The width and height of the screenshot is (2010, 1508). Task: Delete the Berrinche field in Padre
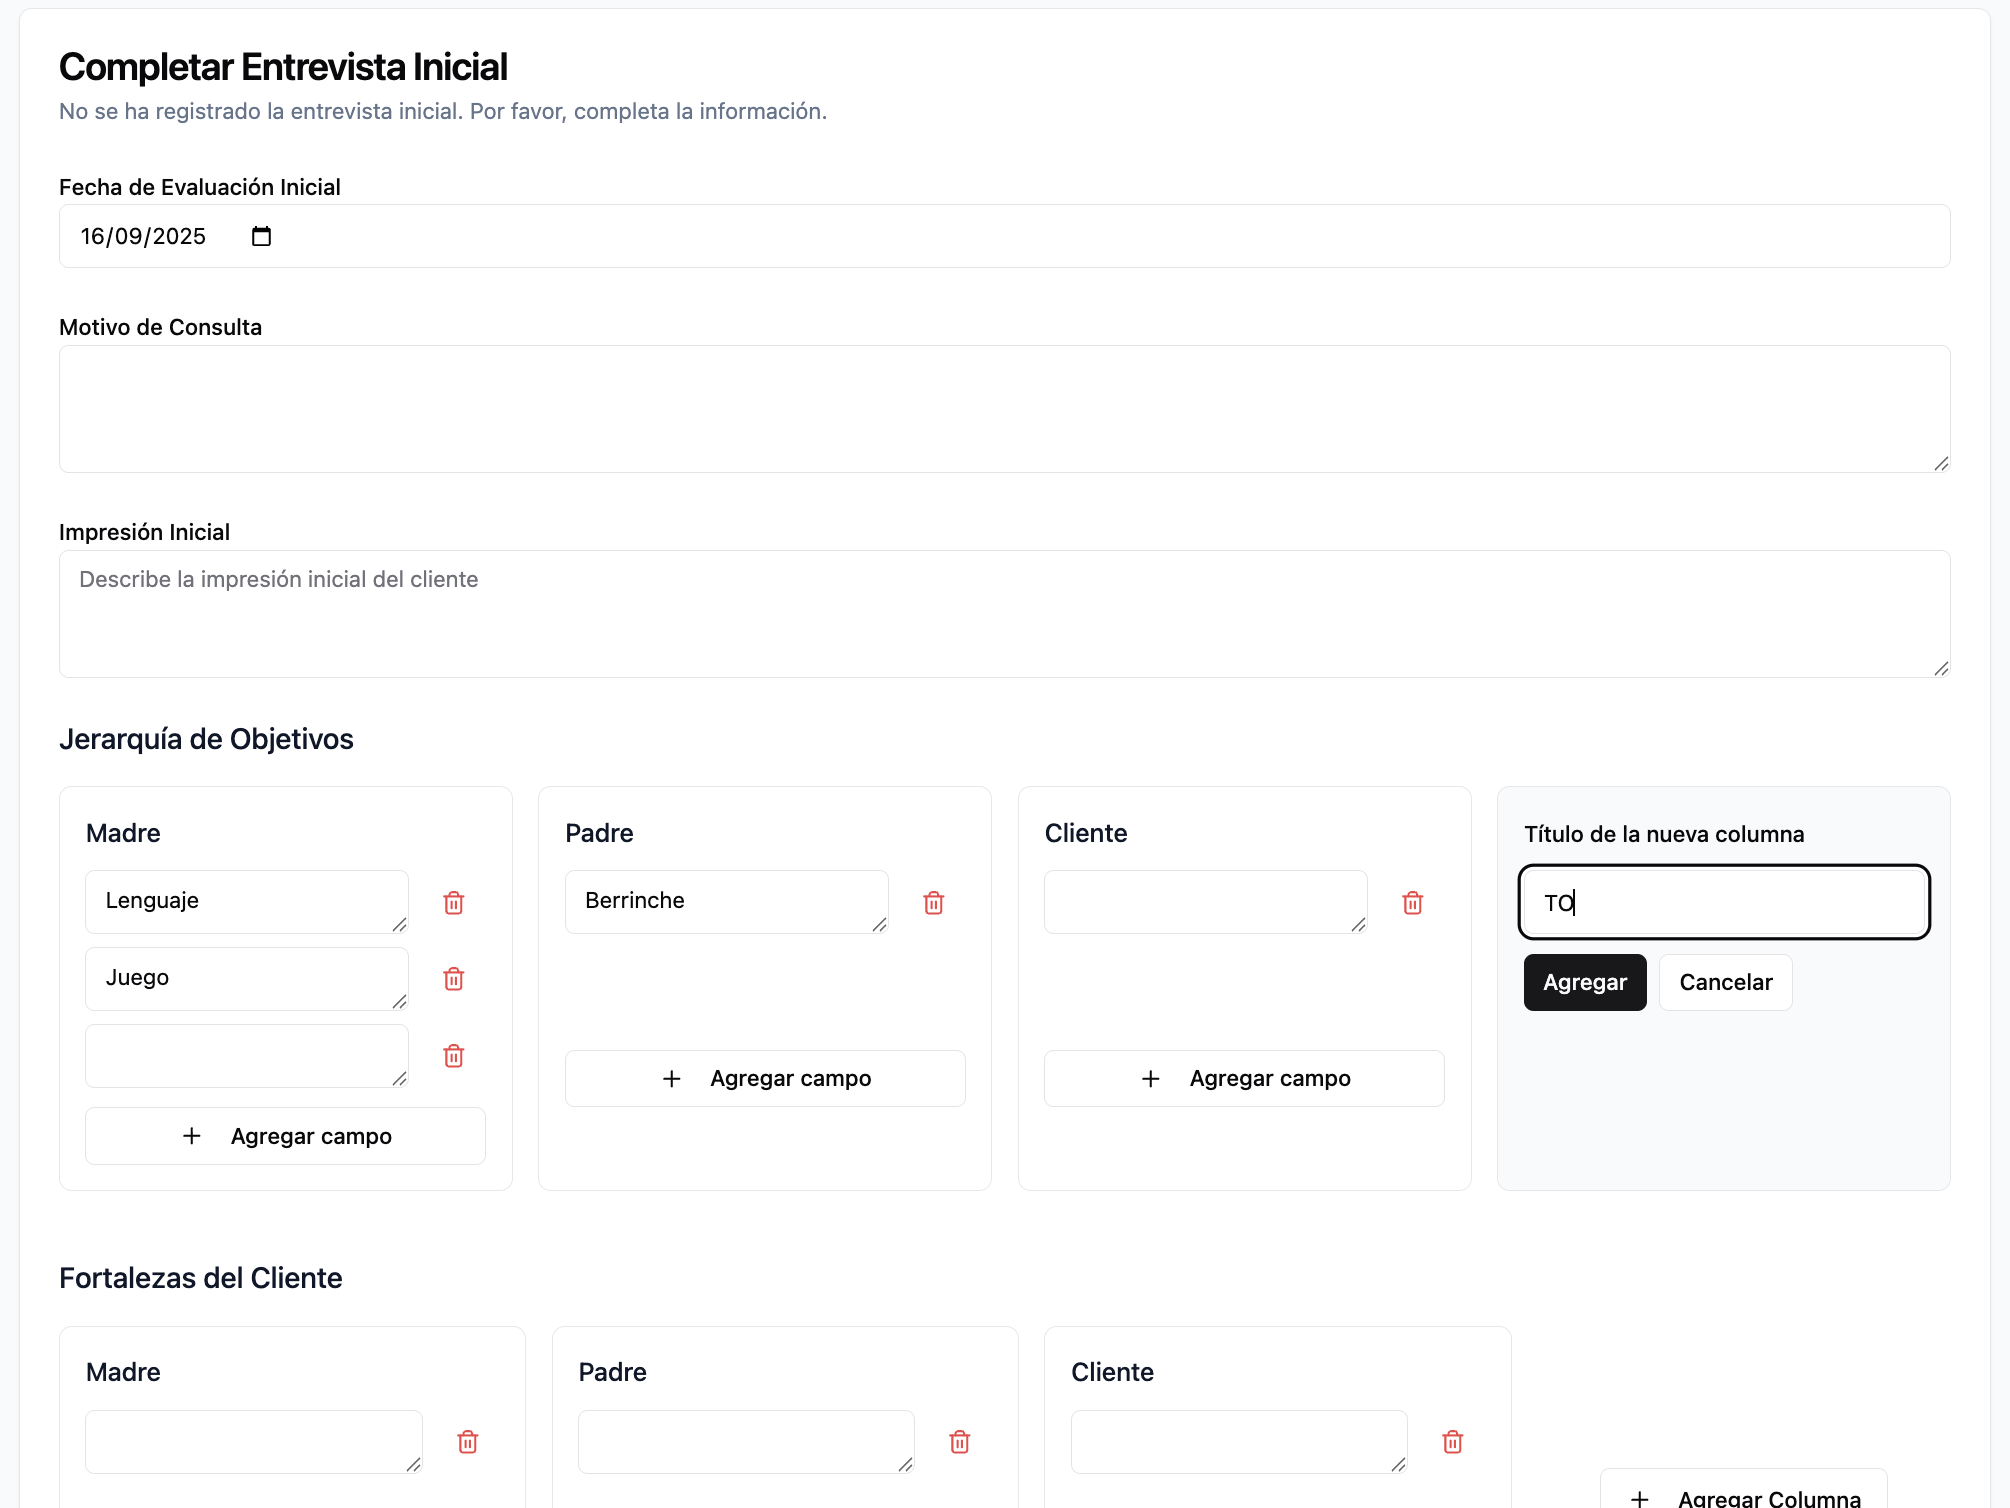point(934,903)
